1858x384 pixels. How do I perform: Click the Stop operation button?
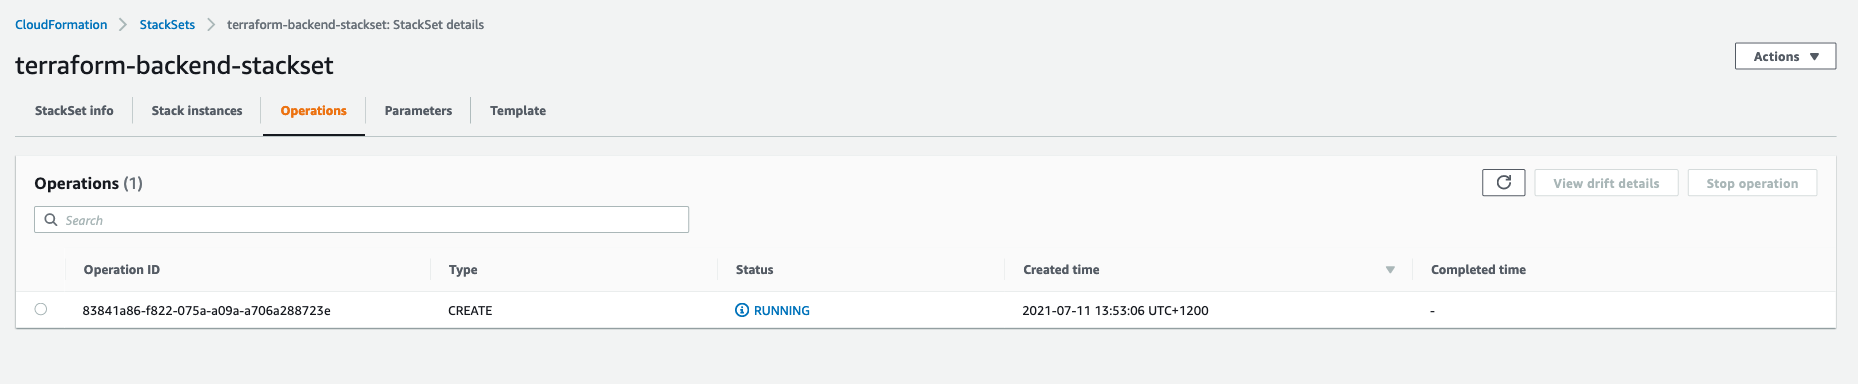(1752, 183)
